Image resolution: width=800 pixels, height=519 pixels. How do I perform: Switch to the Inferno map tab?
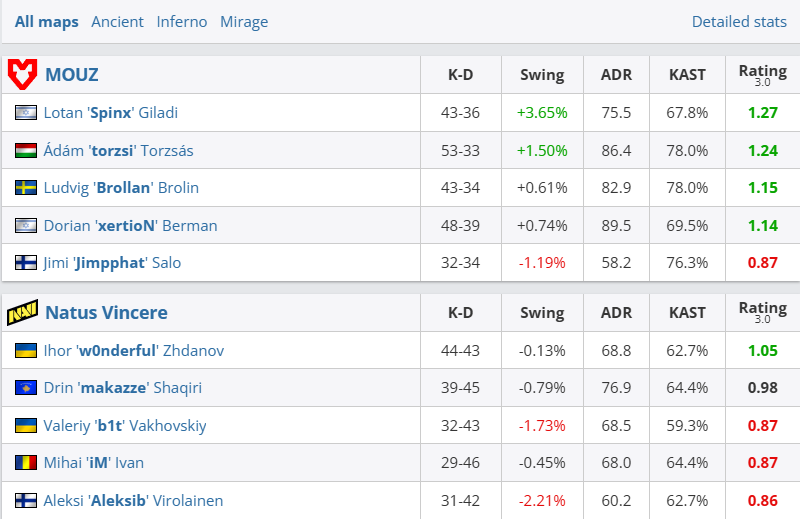[182, 21]
